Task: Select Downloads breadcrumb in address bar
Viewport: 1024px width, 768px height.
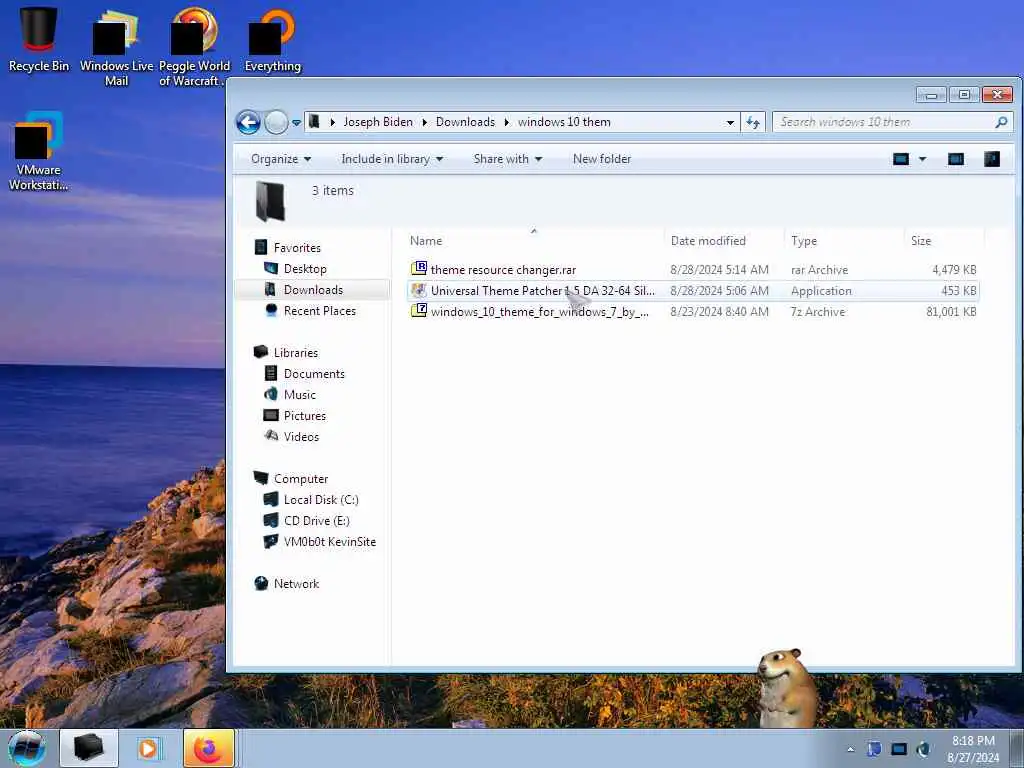Action: pyautogui.click(x=466, y=122)
